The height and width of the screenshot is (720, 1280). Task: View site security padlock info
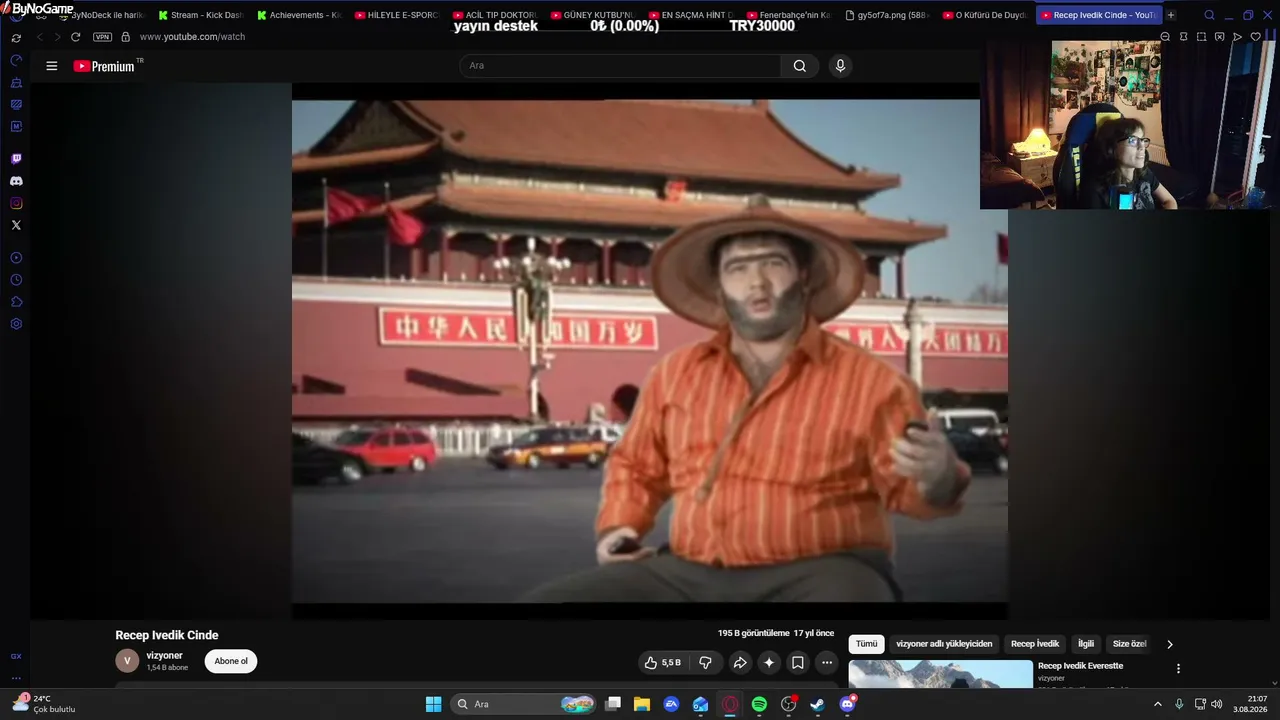pos(125,37)
